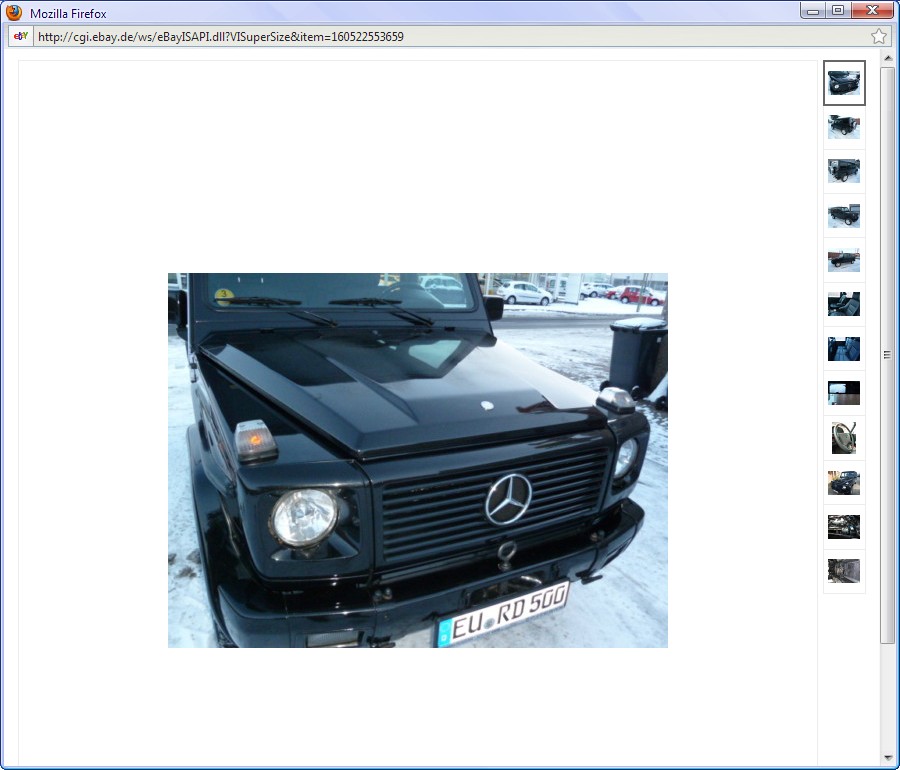Close the Firefox popup window
Image resolution: width=900 pixels, height=770 pixels.
click(x=872, y=11)
